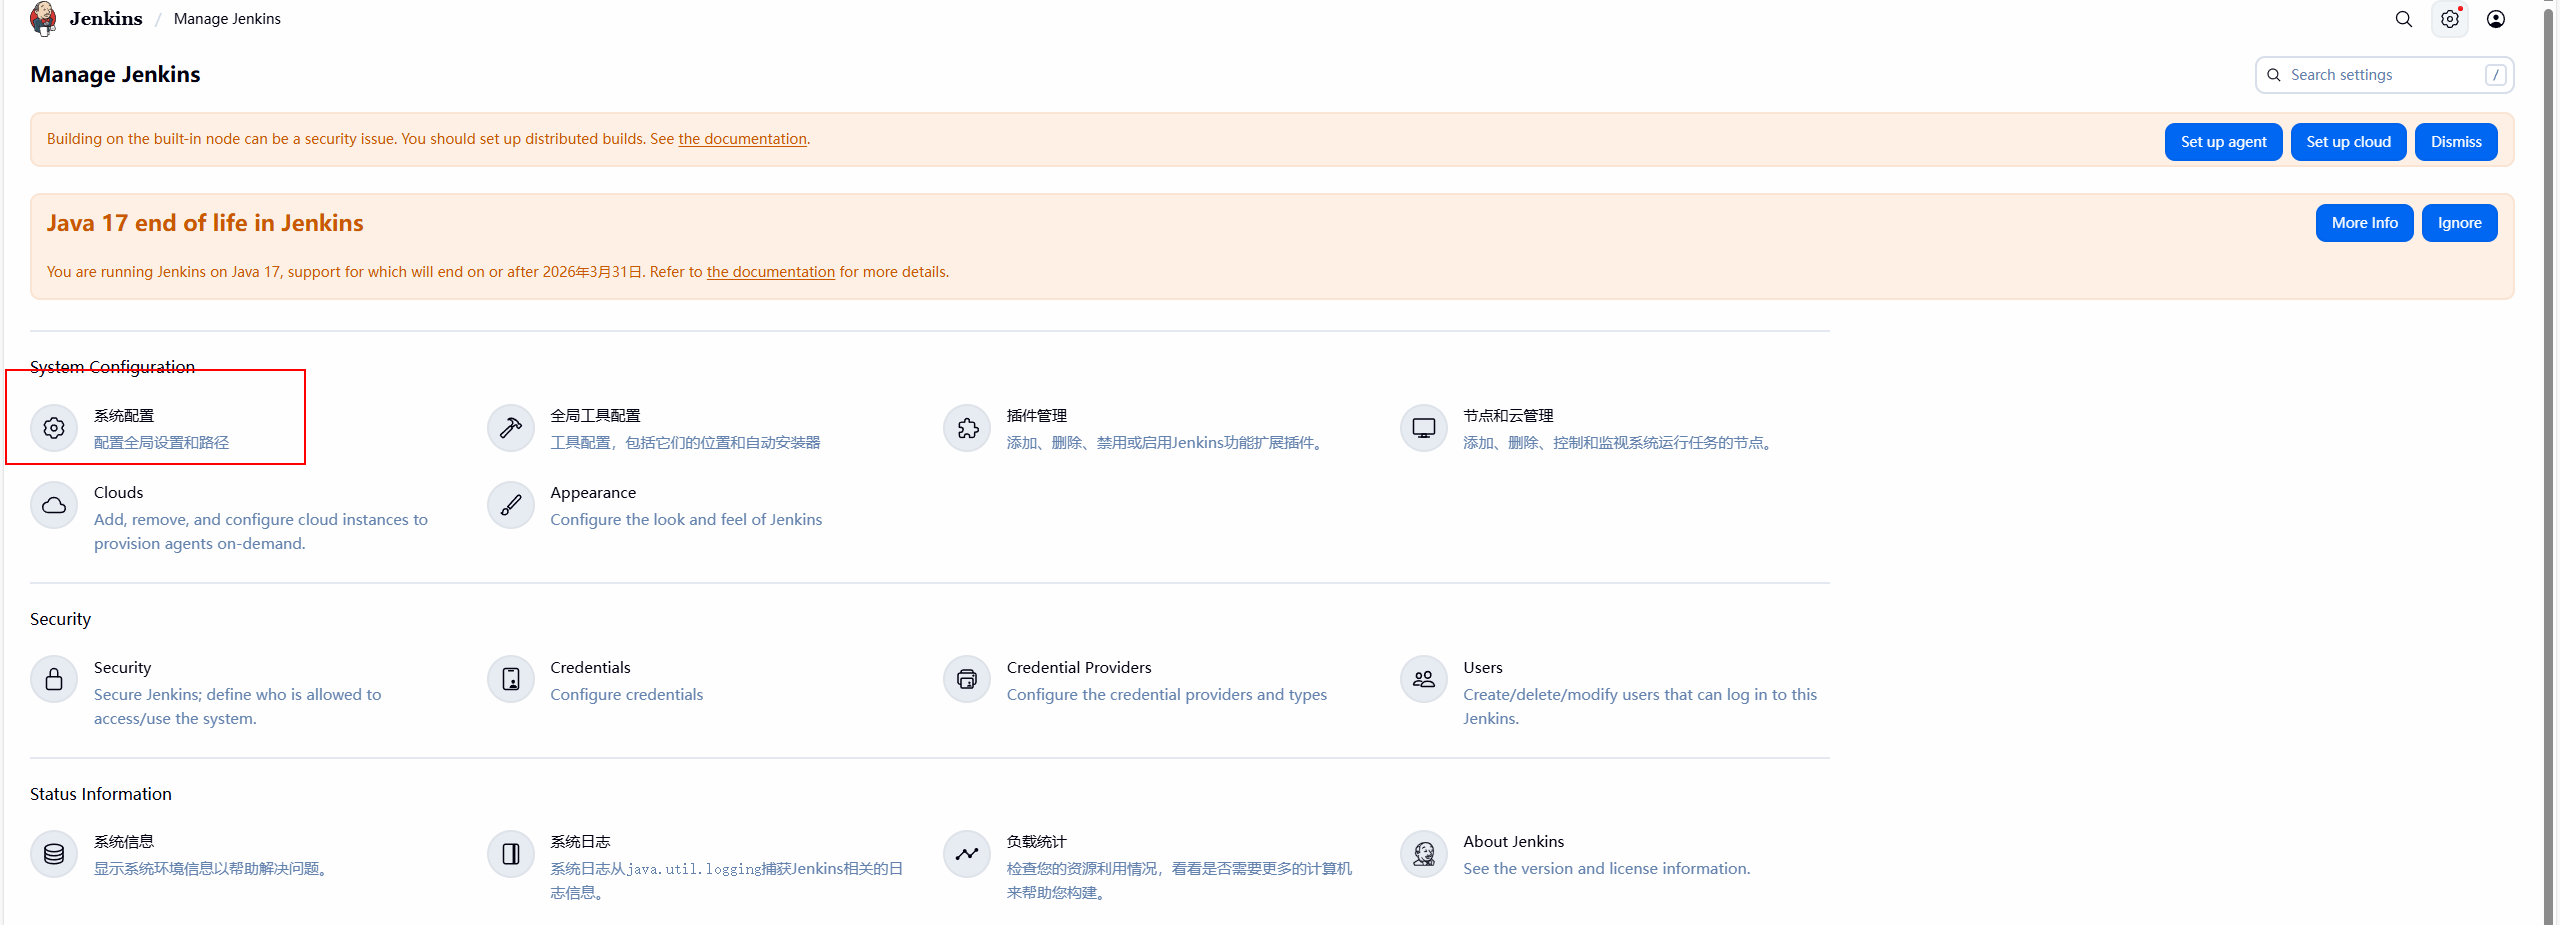This screenshot has height=925, width=2560.
Task: Click the About Jenkins butler icon
Action: coord(1424,854)
